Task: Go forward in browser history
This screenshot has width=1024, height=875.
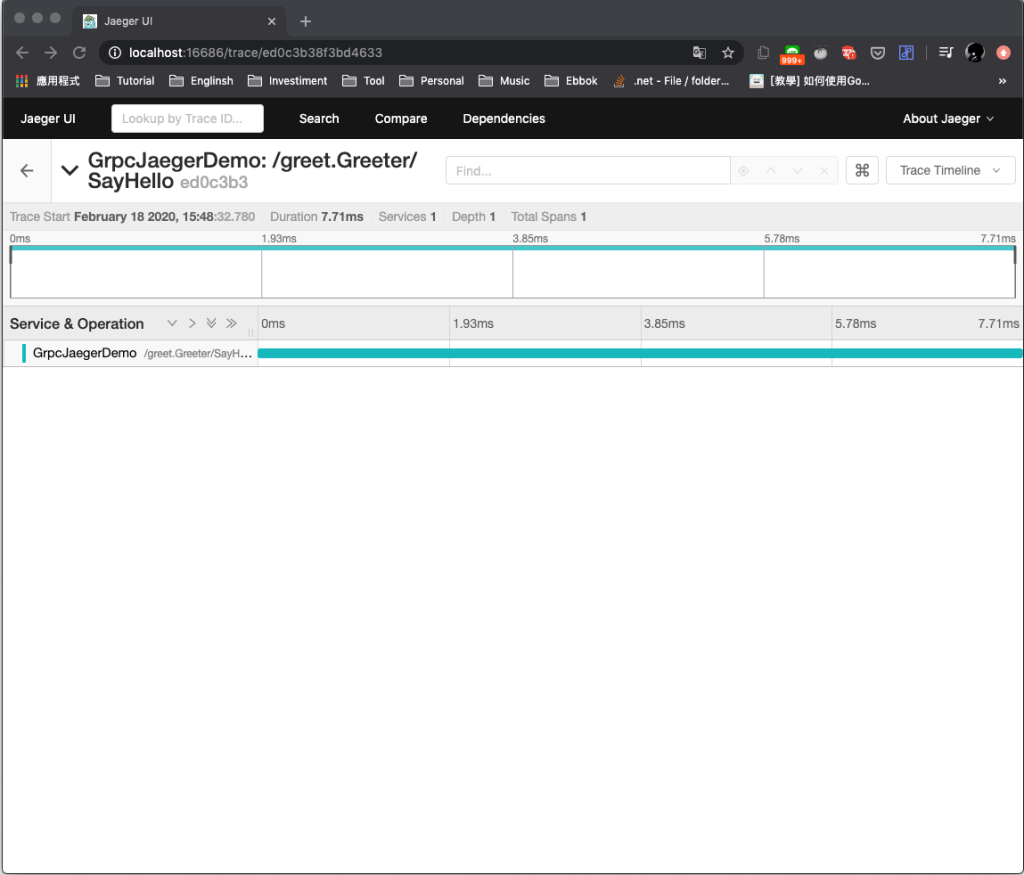Action: pyautogui.click(x=51, y=52)
